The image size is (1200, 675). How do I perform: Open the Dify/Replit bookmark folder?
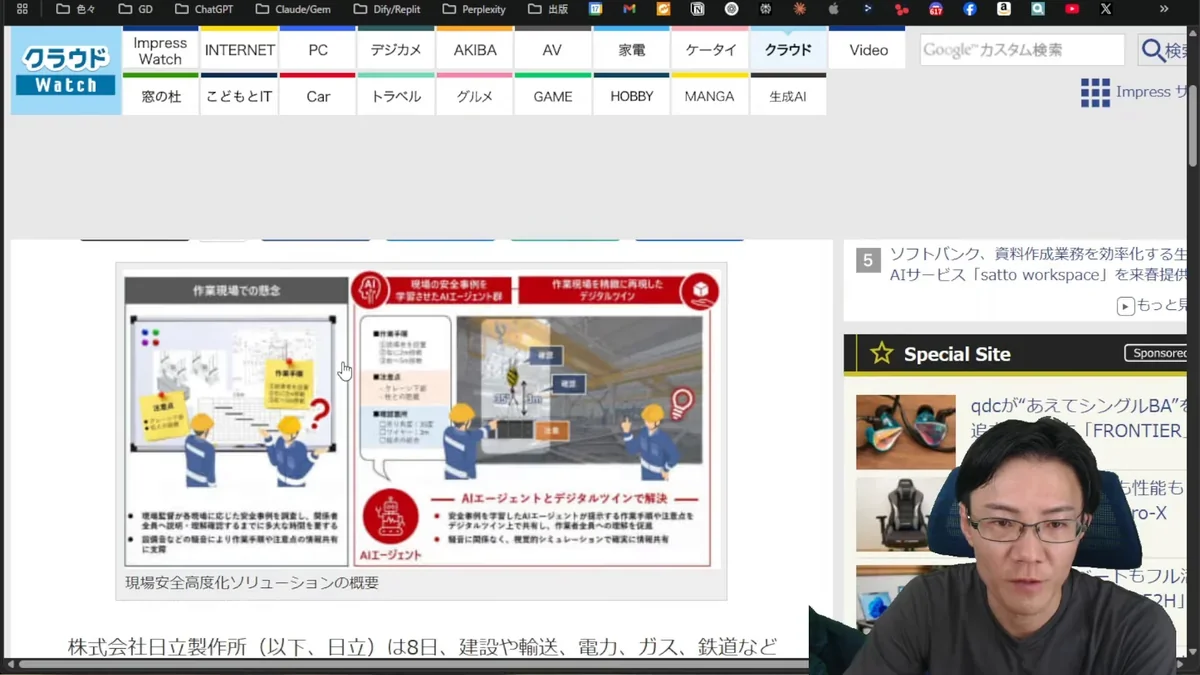(x=388, y=9)
